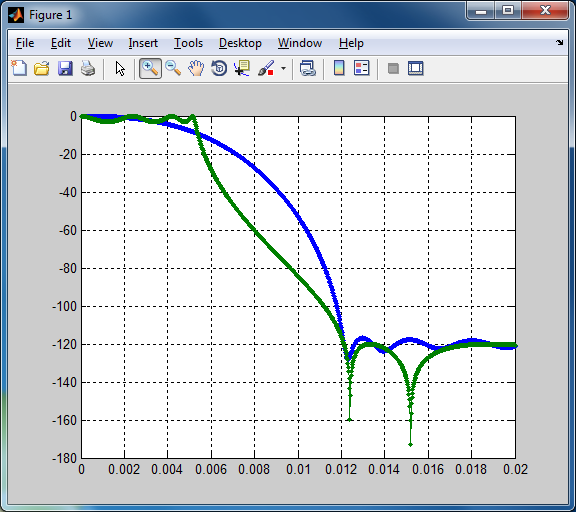Save the figure using the floppy icon
The height and width of the screenshot is (512, 576).
(x=65, y=68)
